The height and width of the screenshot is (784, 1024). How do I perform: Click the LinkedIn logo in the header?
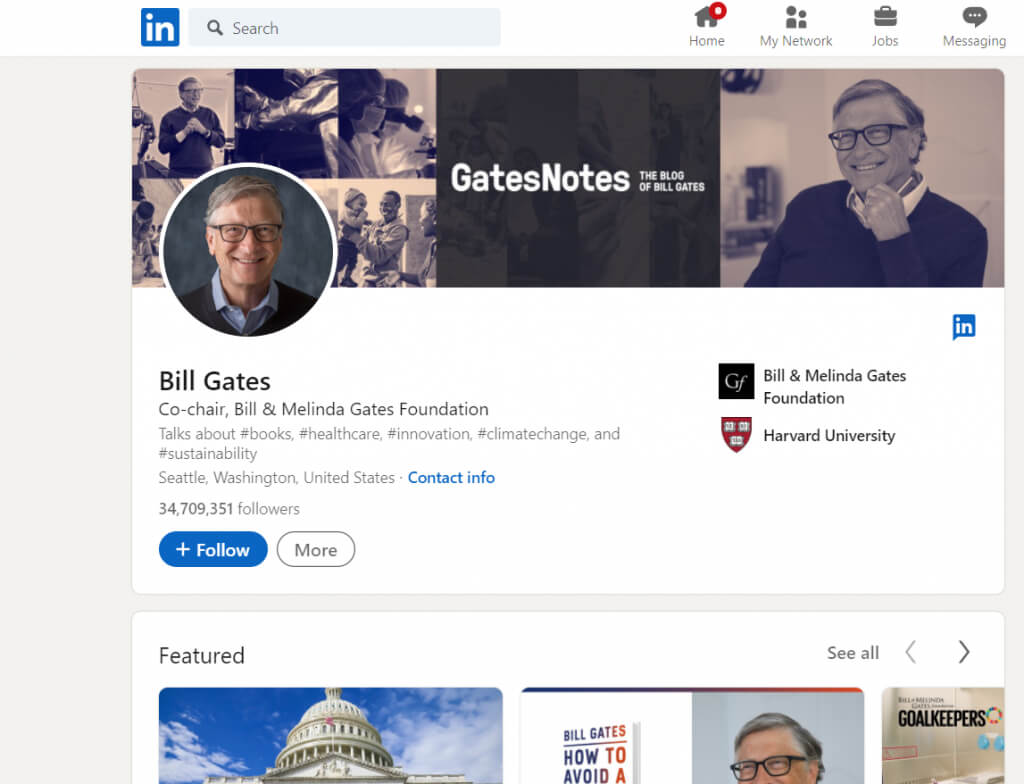pyautogui.click(x=160, y=27)
